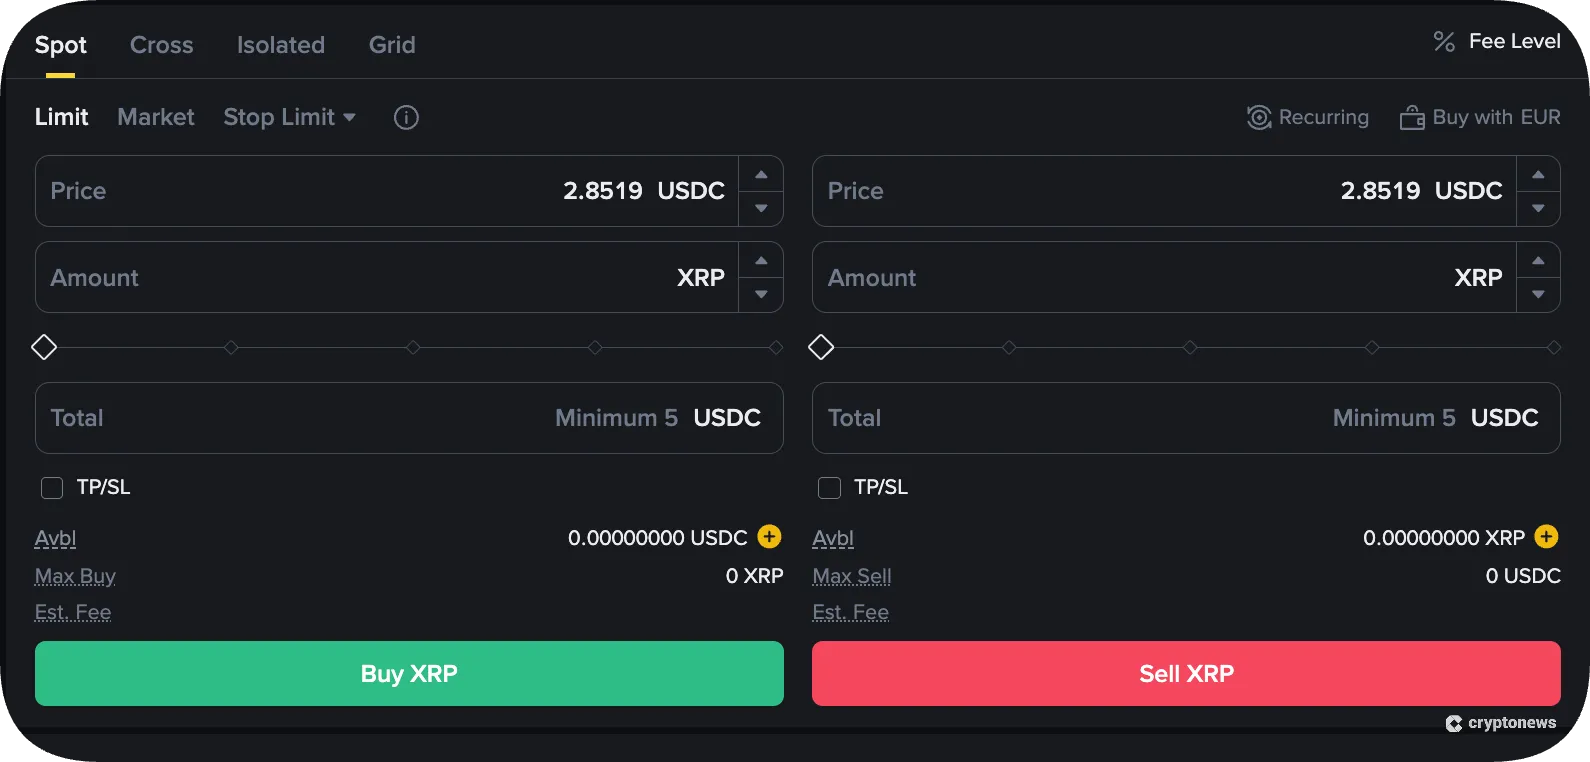Click the yellow plus to deposit XRP
1590x762 pixels.
pos(1546,537)
